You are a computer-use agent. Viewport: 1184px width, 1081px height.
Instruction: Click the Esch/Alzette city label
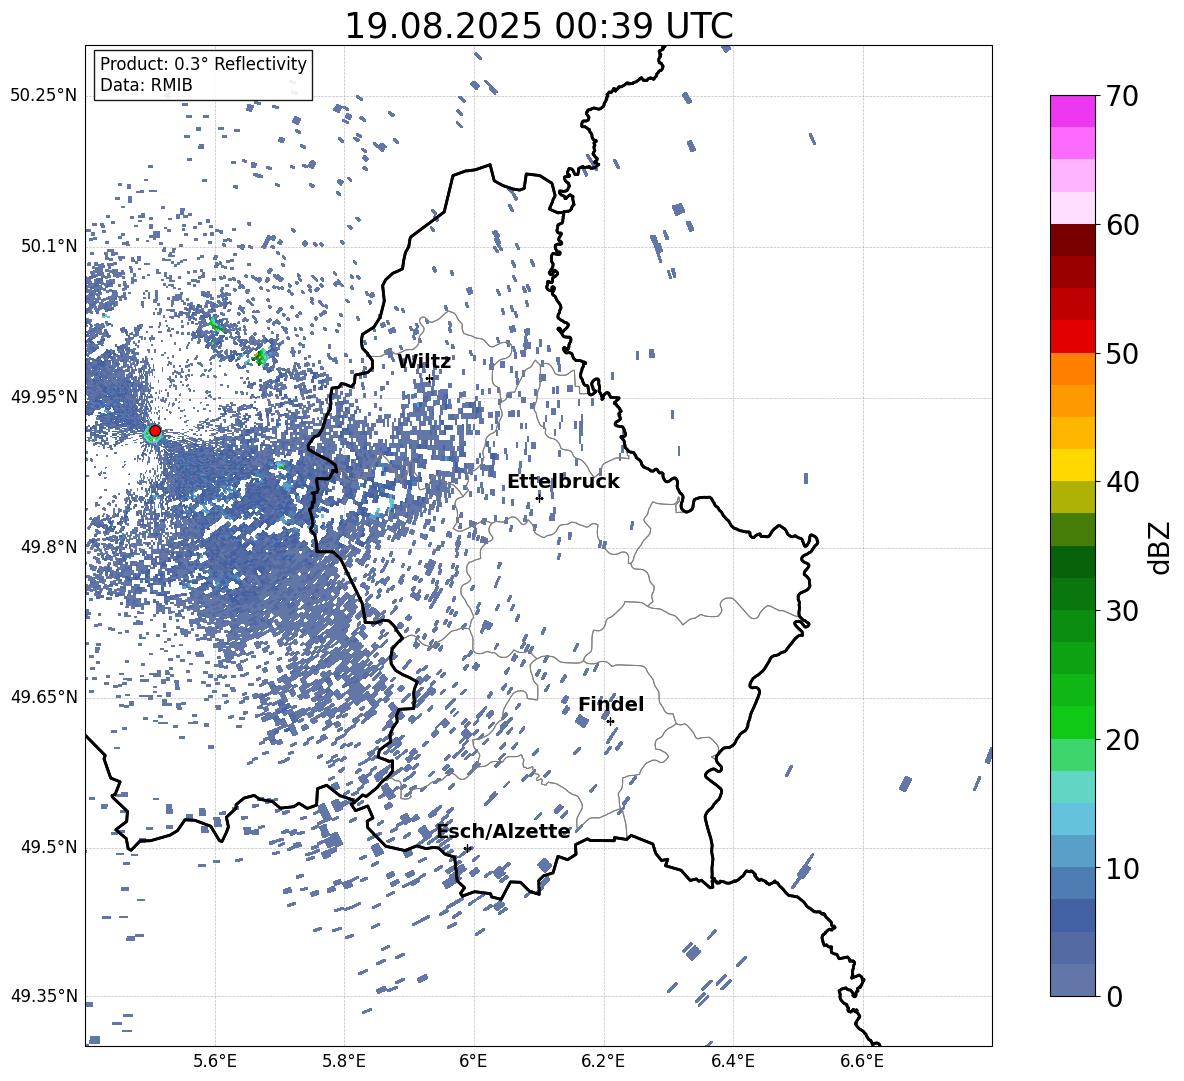click(x=503, y=832)
